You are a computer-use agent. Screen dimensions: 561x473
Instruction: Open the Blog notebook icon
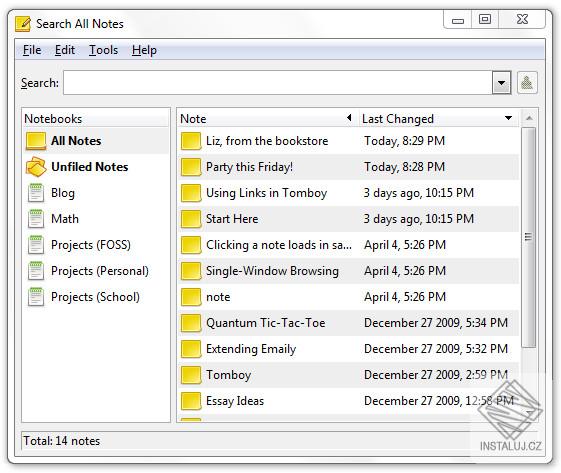click(x=36, y=193)
